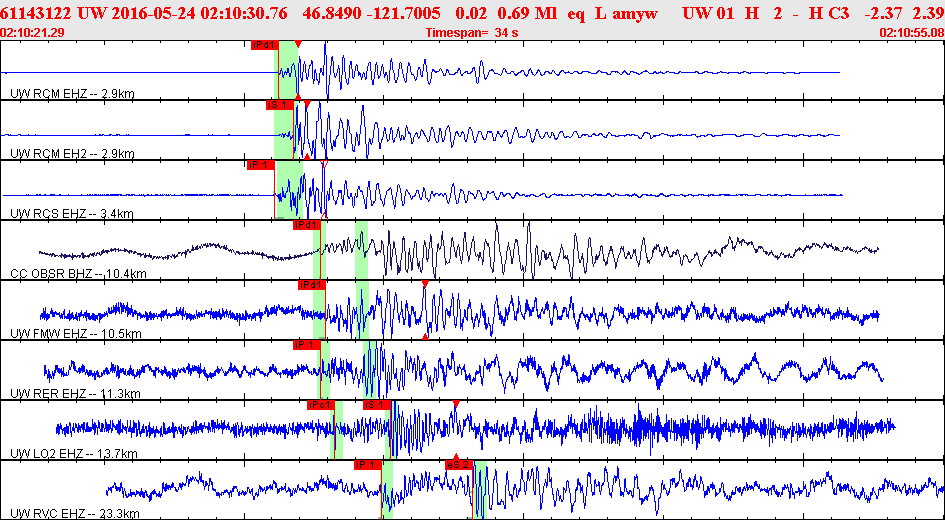Select the iPc1 pick flag on LO2 EHZ
The image size is (945, 520).
pyautogui.click(x=320, y=405)
